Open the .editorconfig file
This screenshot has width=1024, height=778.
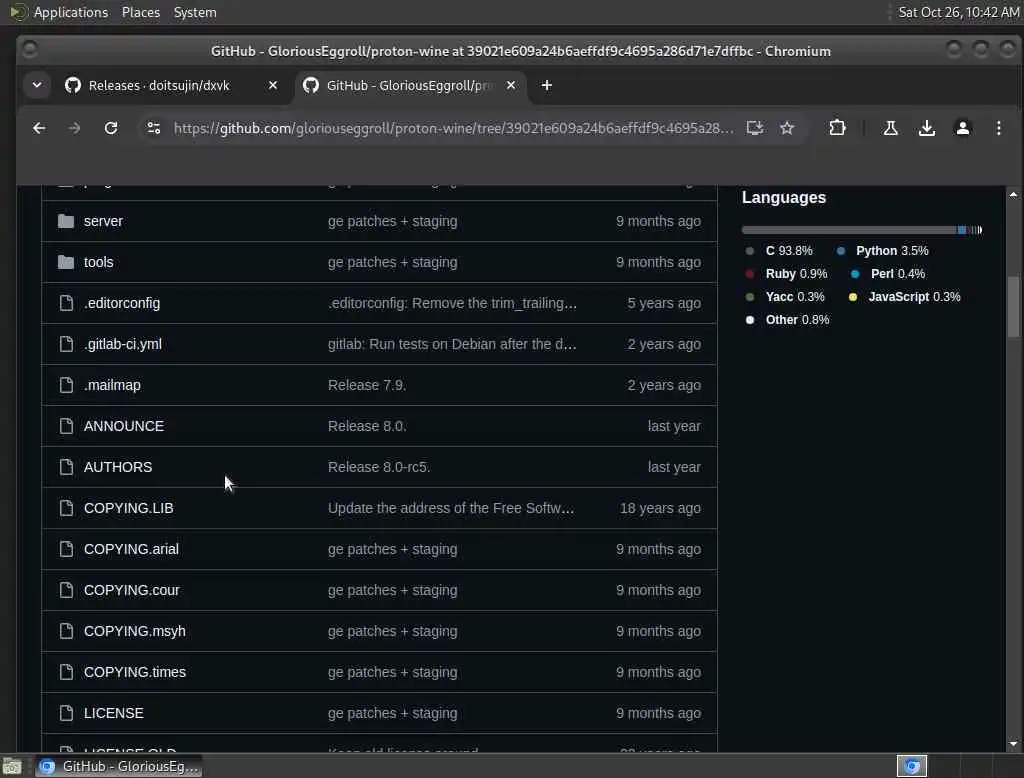(x=122, y=303)
